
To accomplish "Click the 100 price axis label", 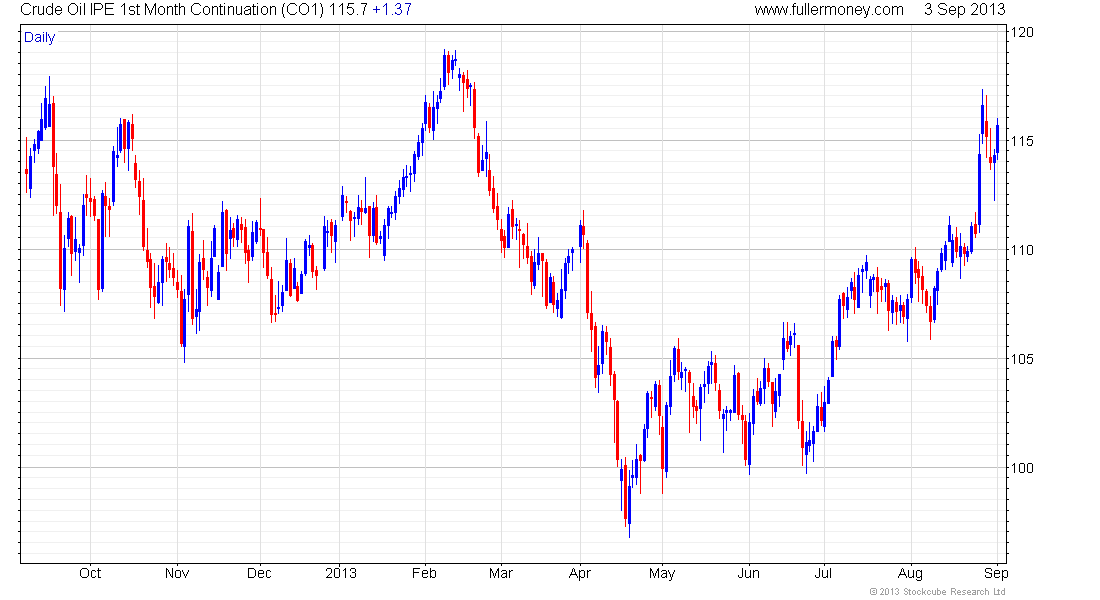I will click(1021, 468).
